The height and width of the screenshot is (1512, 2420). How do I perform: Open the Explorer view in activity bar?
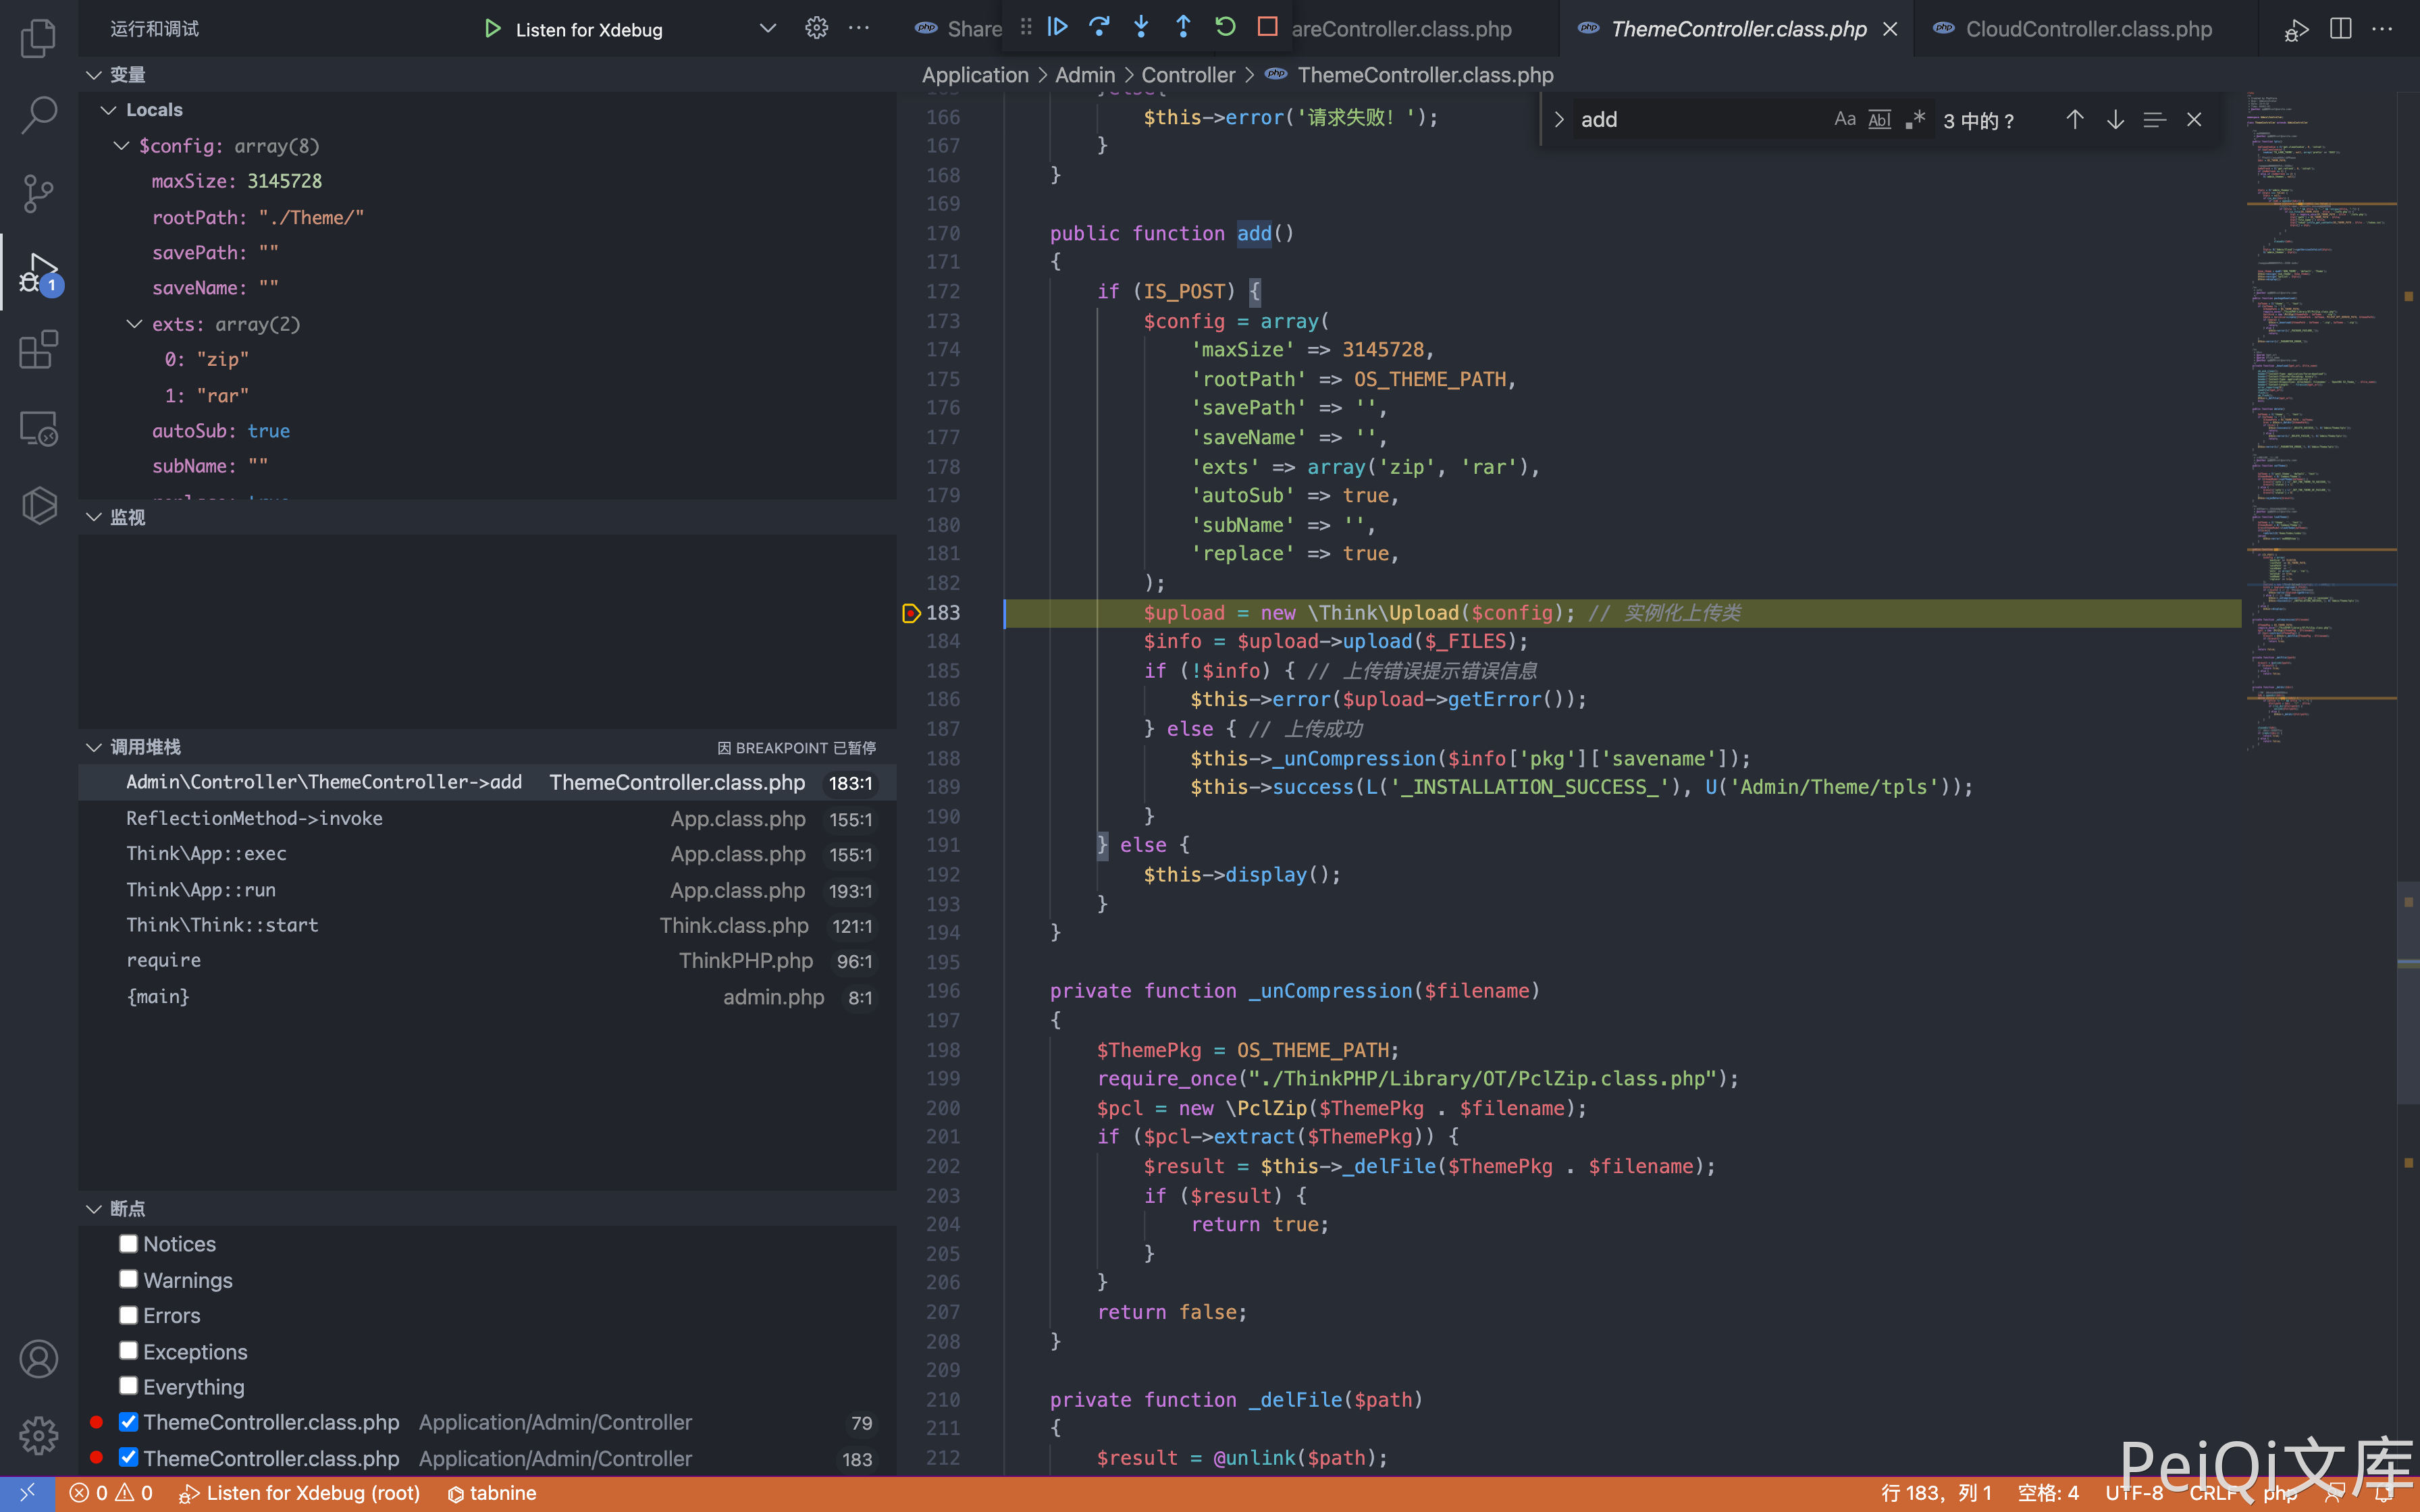pyautogui.click(x=38, y=37)
